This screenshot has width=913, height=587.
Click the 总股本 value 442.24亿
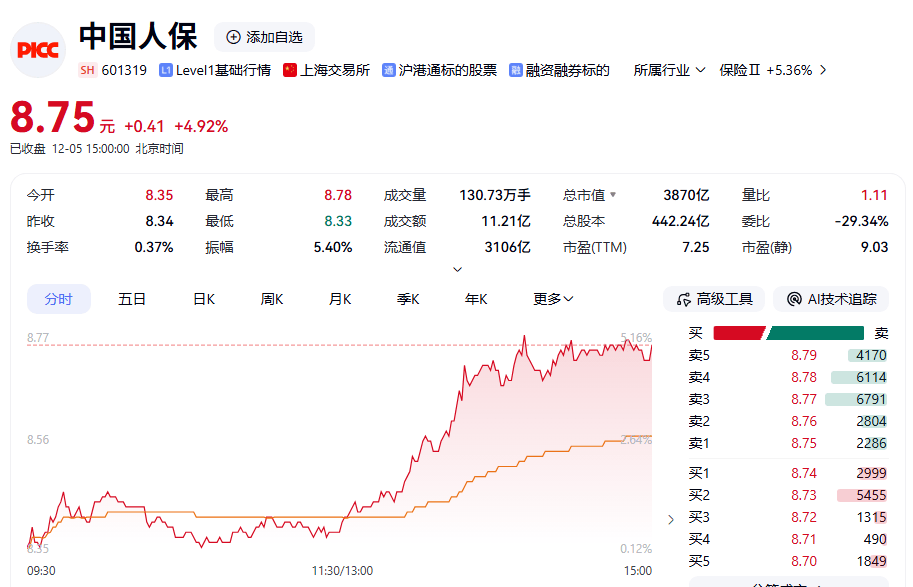coord(681,221)
